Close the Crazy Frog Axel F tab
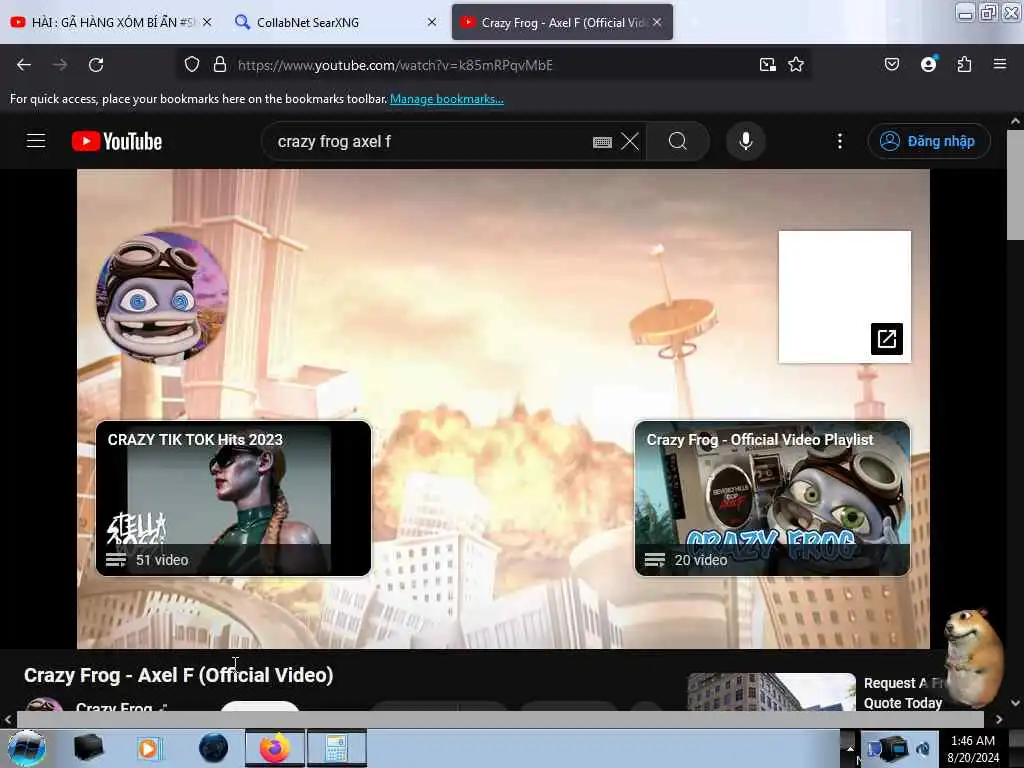The width and height of the screenshot is (1024, 768). click(x=657, y=22)
